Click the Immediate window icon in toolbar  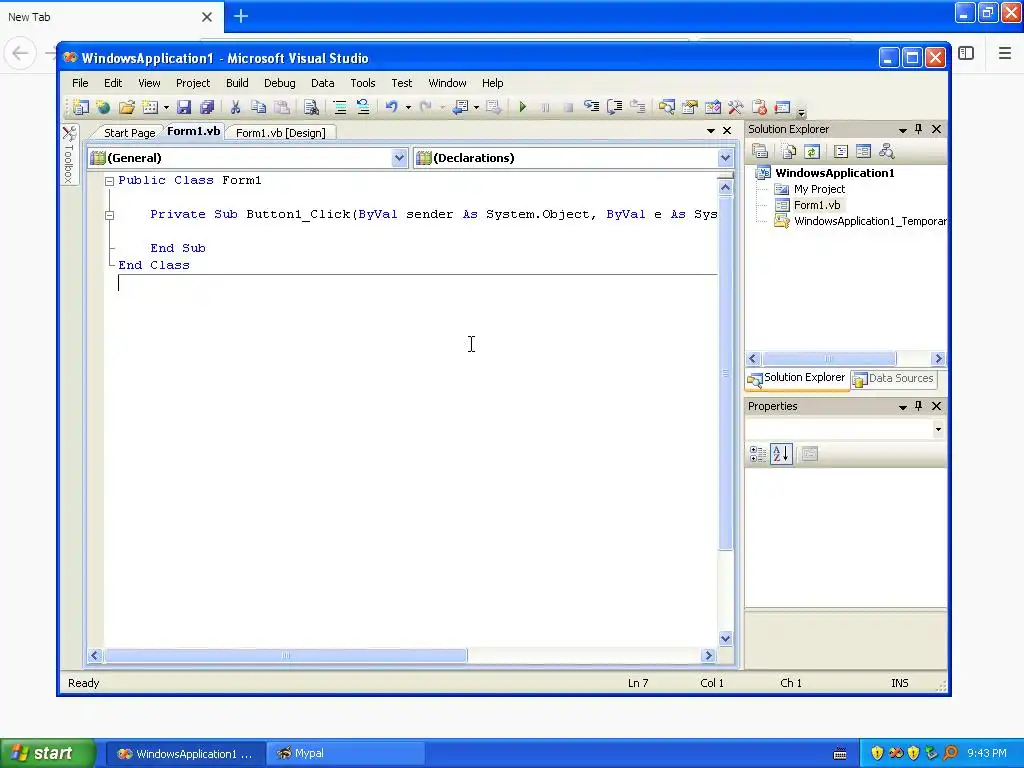(x=782, y=107)
